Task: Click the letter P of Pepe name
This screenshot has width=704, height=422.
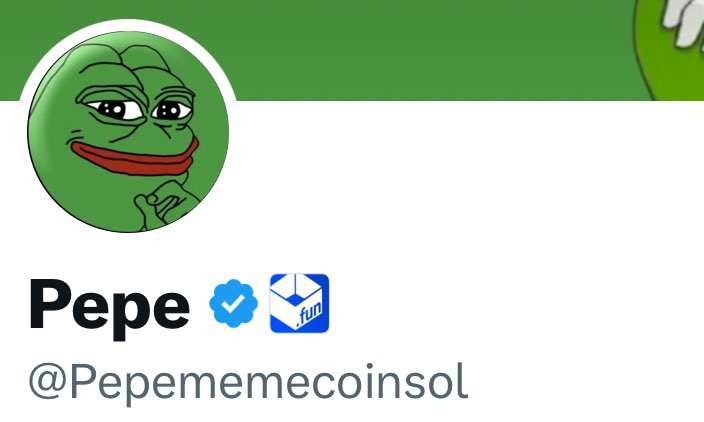Action: 48,304
